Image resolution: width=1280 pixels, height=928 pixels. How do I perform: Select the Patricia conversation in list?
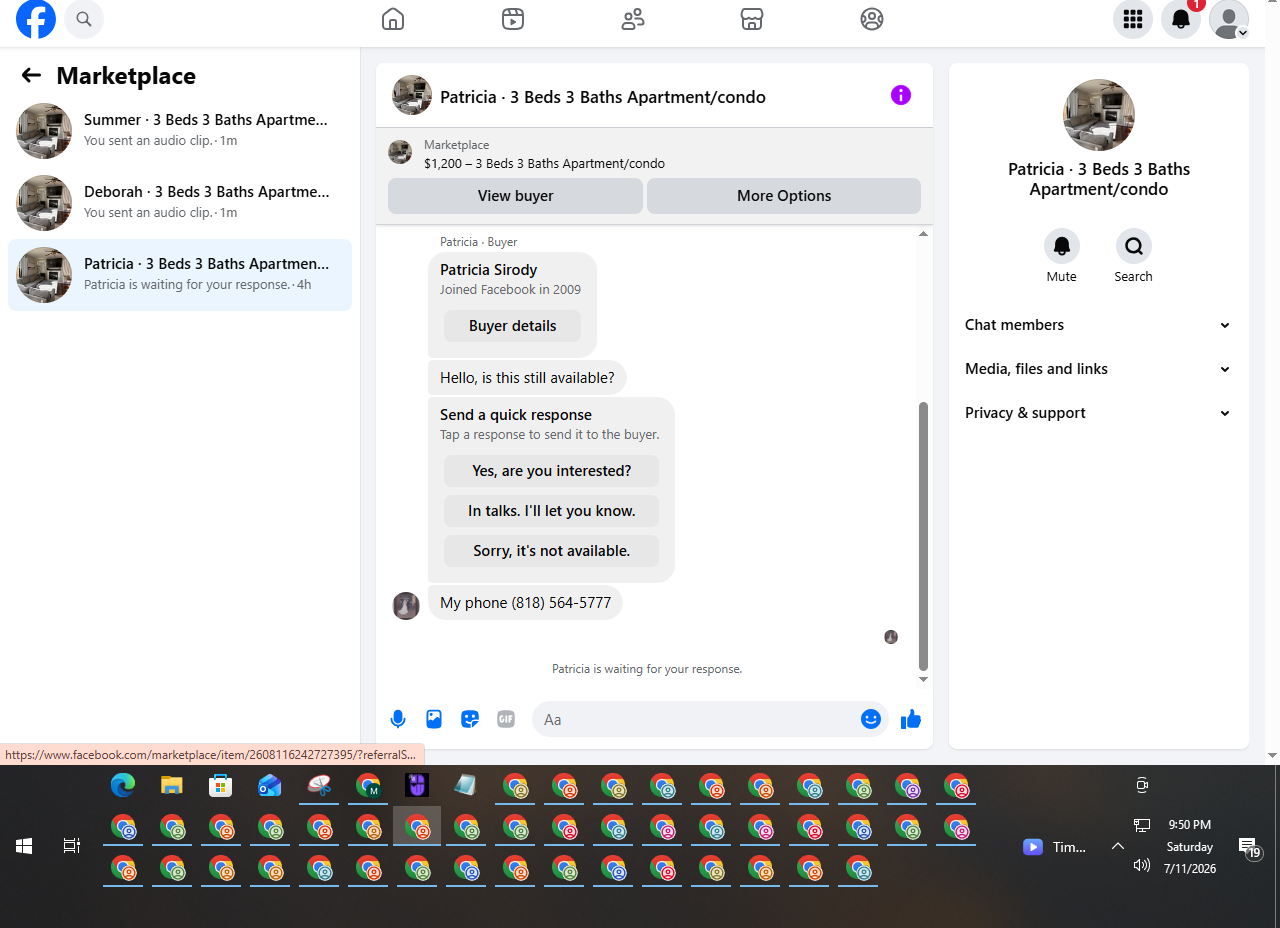180,275
